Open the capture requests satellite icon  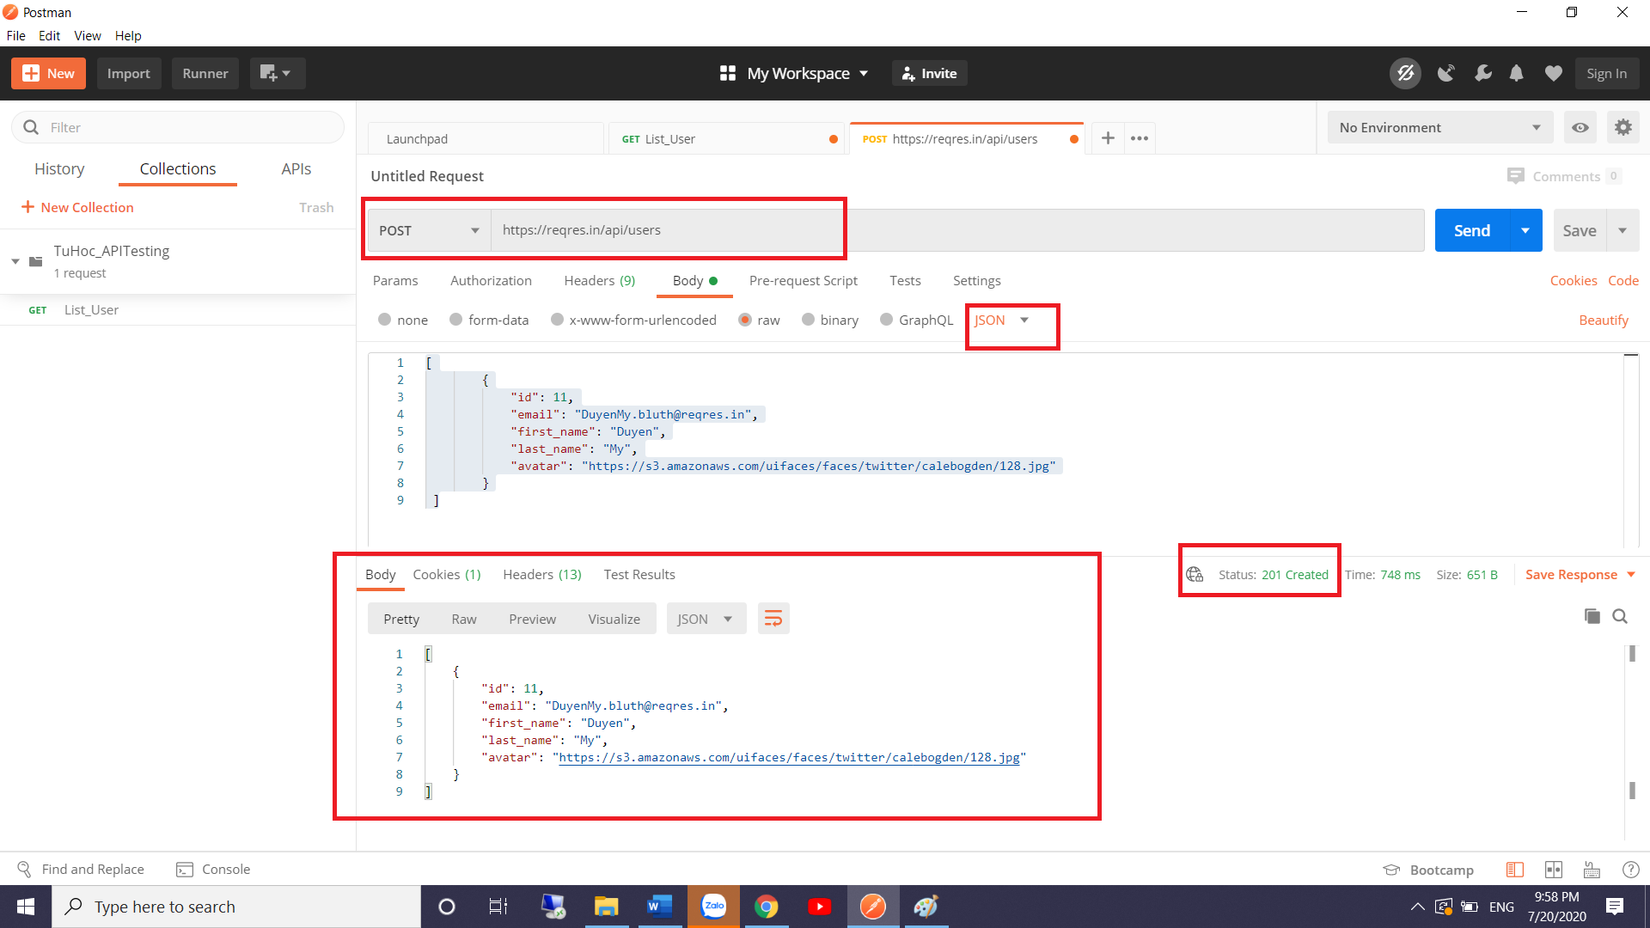pyautogui.click(x=1446, y=73)
